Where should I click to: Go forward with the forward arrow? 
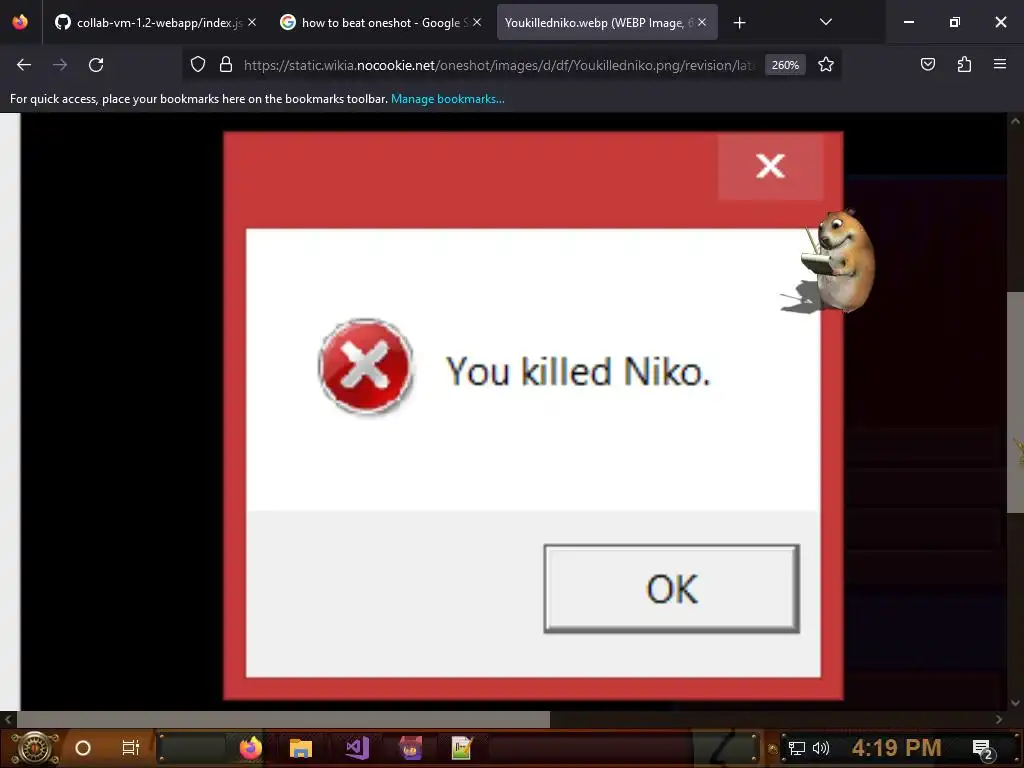pyautogui.click(x=60, y=65)
